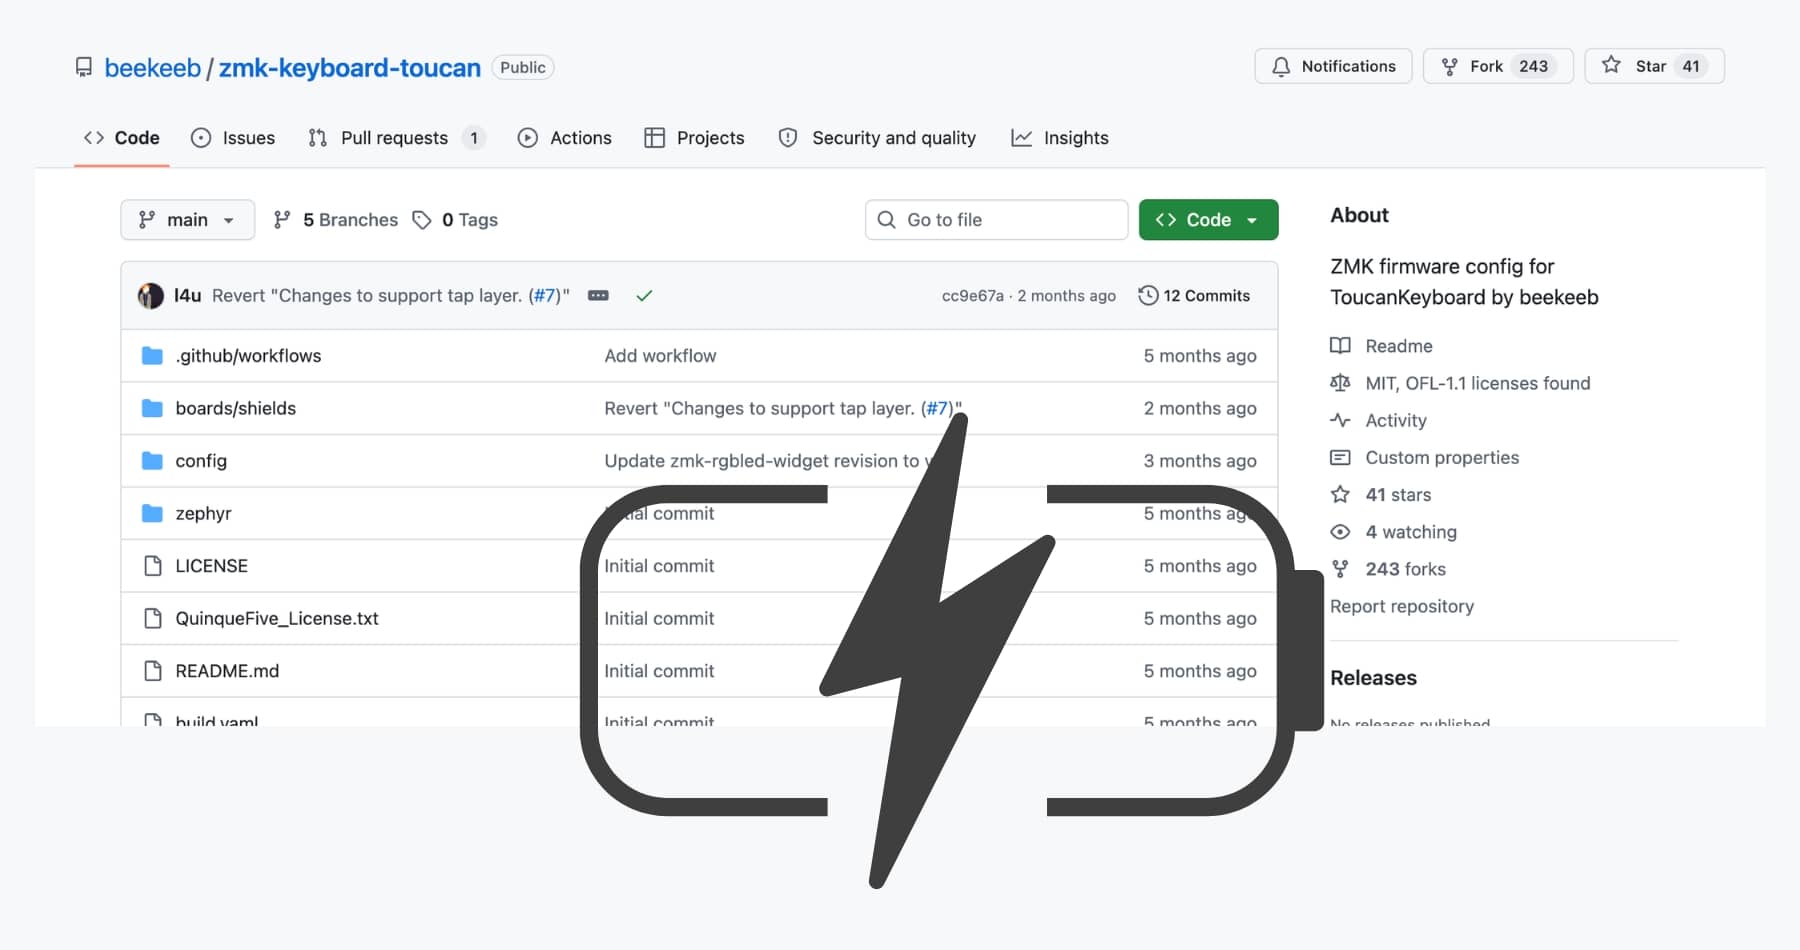1800x950 pixels.
Task: View the 5 Branches link
Action: pyautogui.click(x=336, y=220)
